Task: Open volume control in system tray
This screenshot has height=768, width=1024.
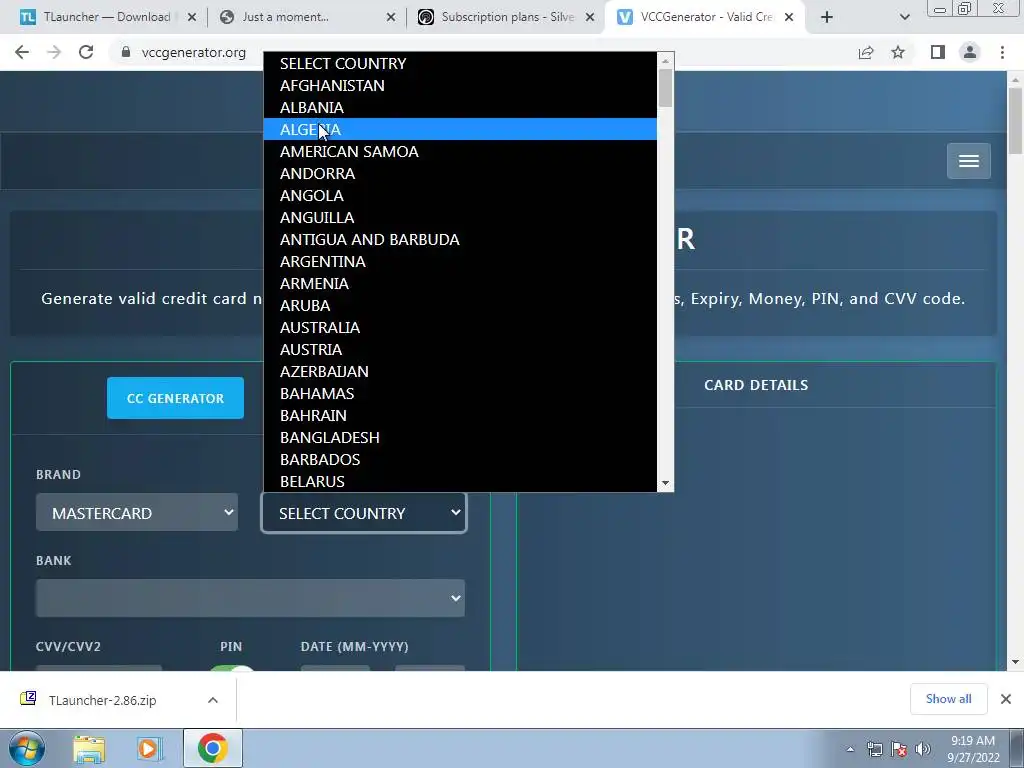Action: [x=923, y=749]
